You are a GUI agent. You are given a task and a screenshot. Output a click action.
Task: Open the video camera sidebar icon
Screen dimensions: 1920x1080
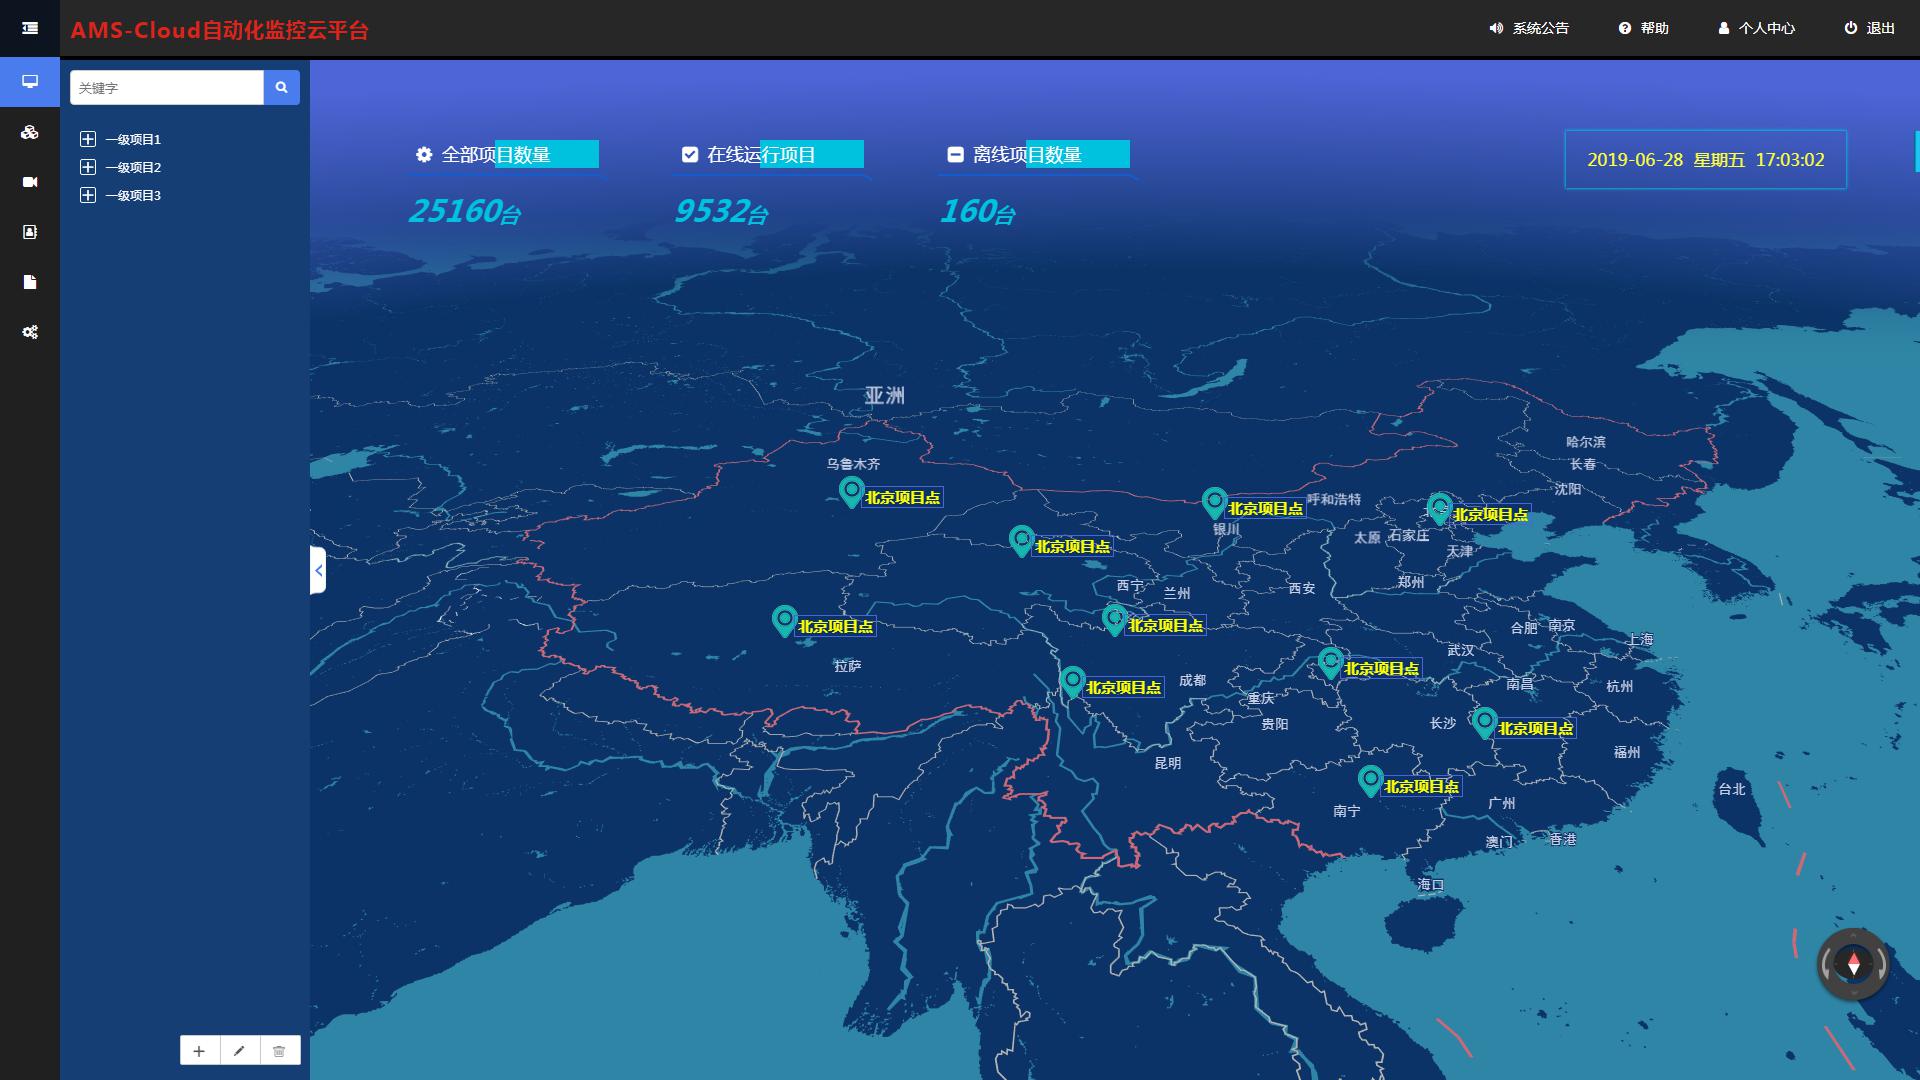tap(30, 182)
